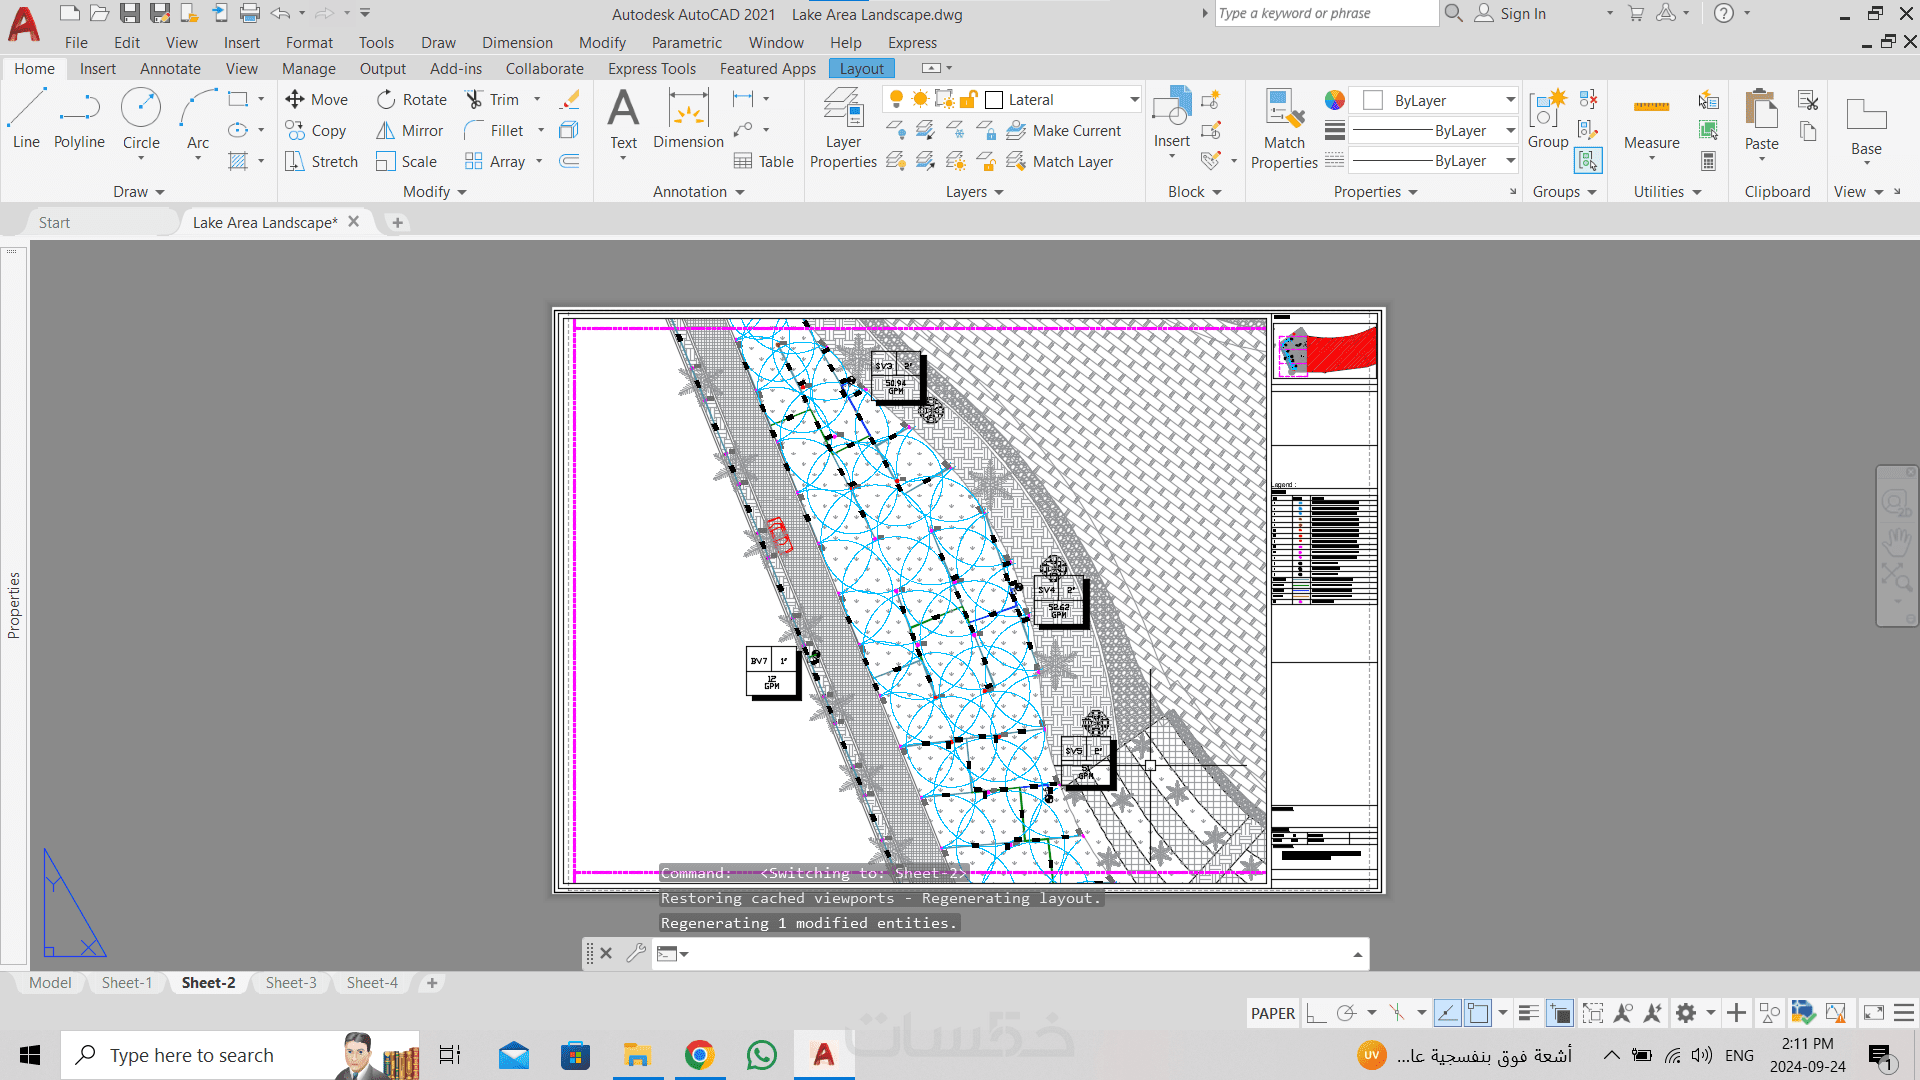Image resolution: width=1920 pixels, height=1080 pixels.
Task: Click the object color wheel swatch
Action: [x=1334, y=100]
